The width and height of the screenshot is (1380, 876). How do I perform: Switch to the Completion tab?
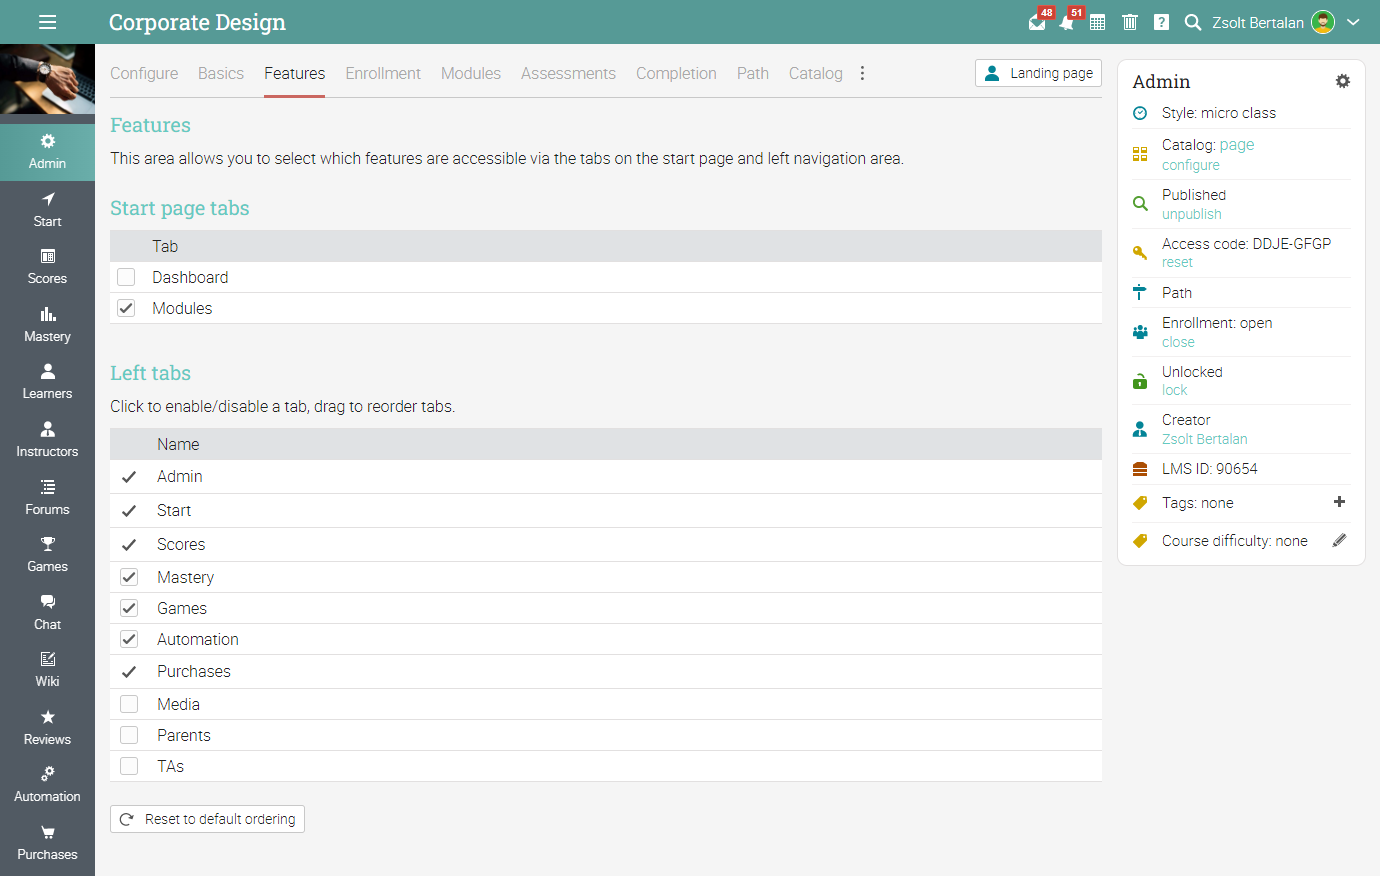click(x=676, y=73)
